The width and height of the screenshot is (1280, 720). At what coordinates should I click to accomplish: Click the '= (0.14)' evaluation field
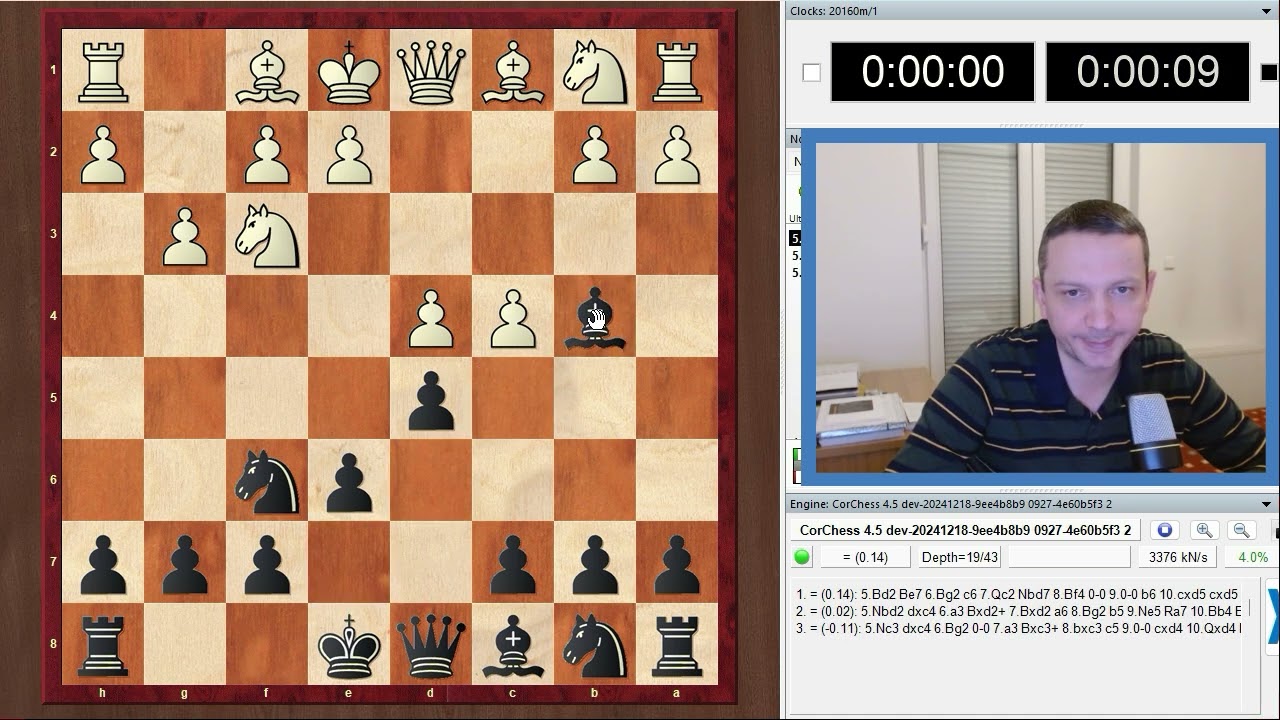[865, 557]
